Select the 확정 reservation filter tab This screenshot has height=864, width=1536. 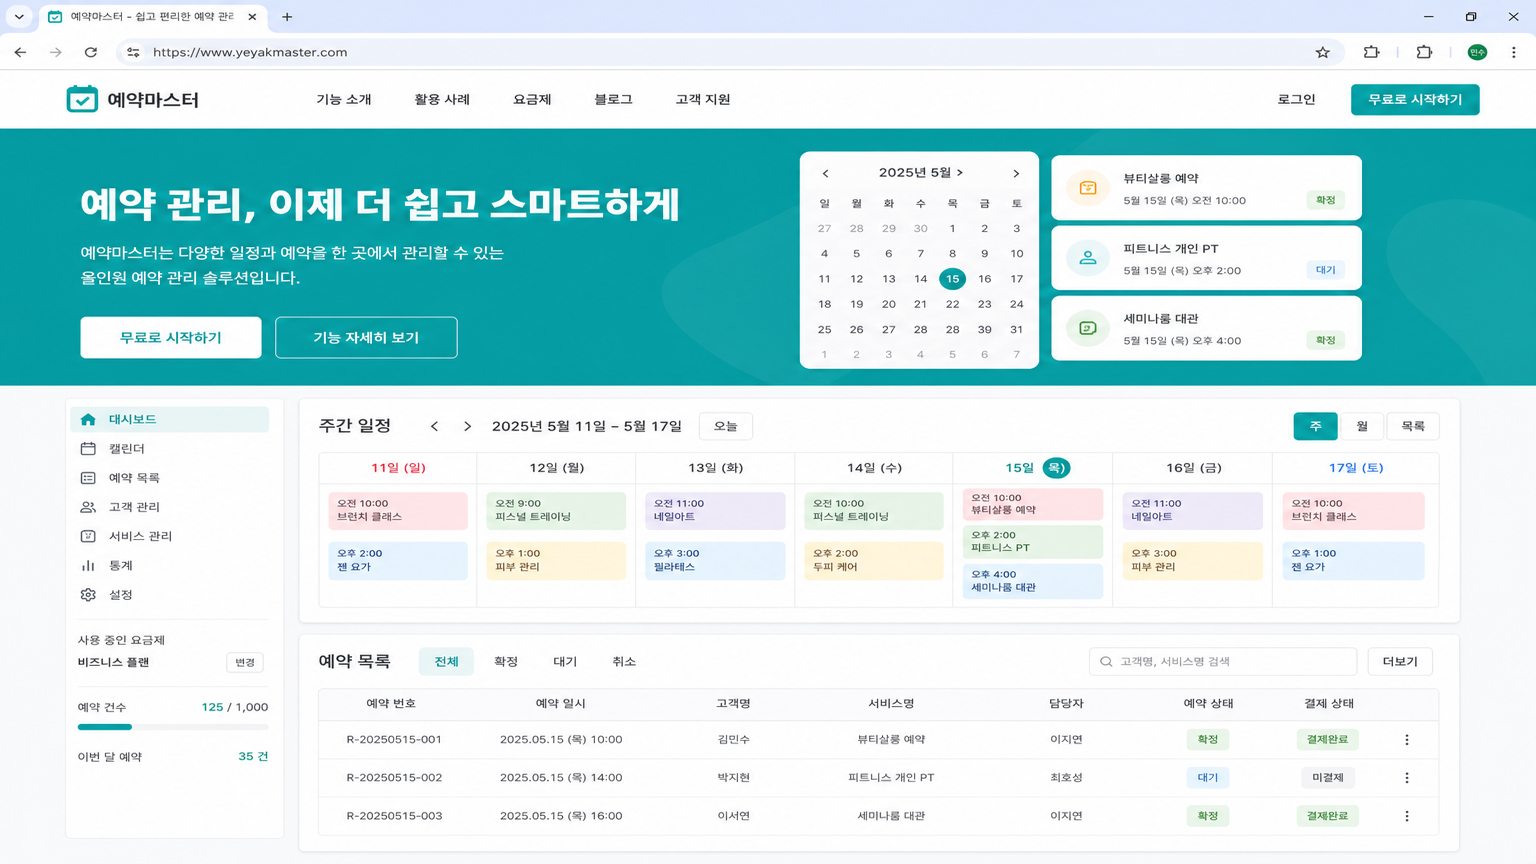click(506, 661)
